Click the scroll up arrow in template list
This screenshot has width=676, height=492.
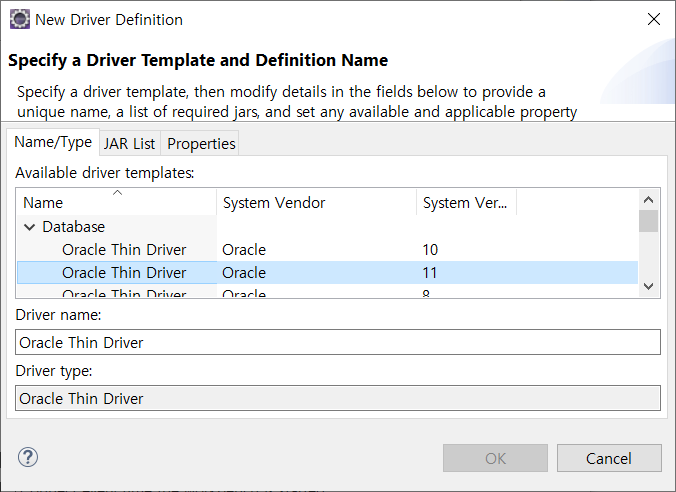pyautogui.click(x=648, y=200)
